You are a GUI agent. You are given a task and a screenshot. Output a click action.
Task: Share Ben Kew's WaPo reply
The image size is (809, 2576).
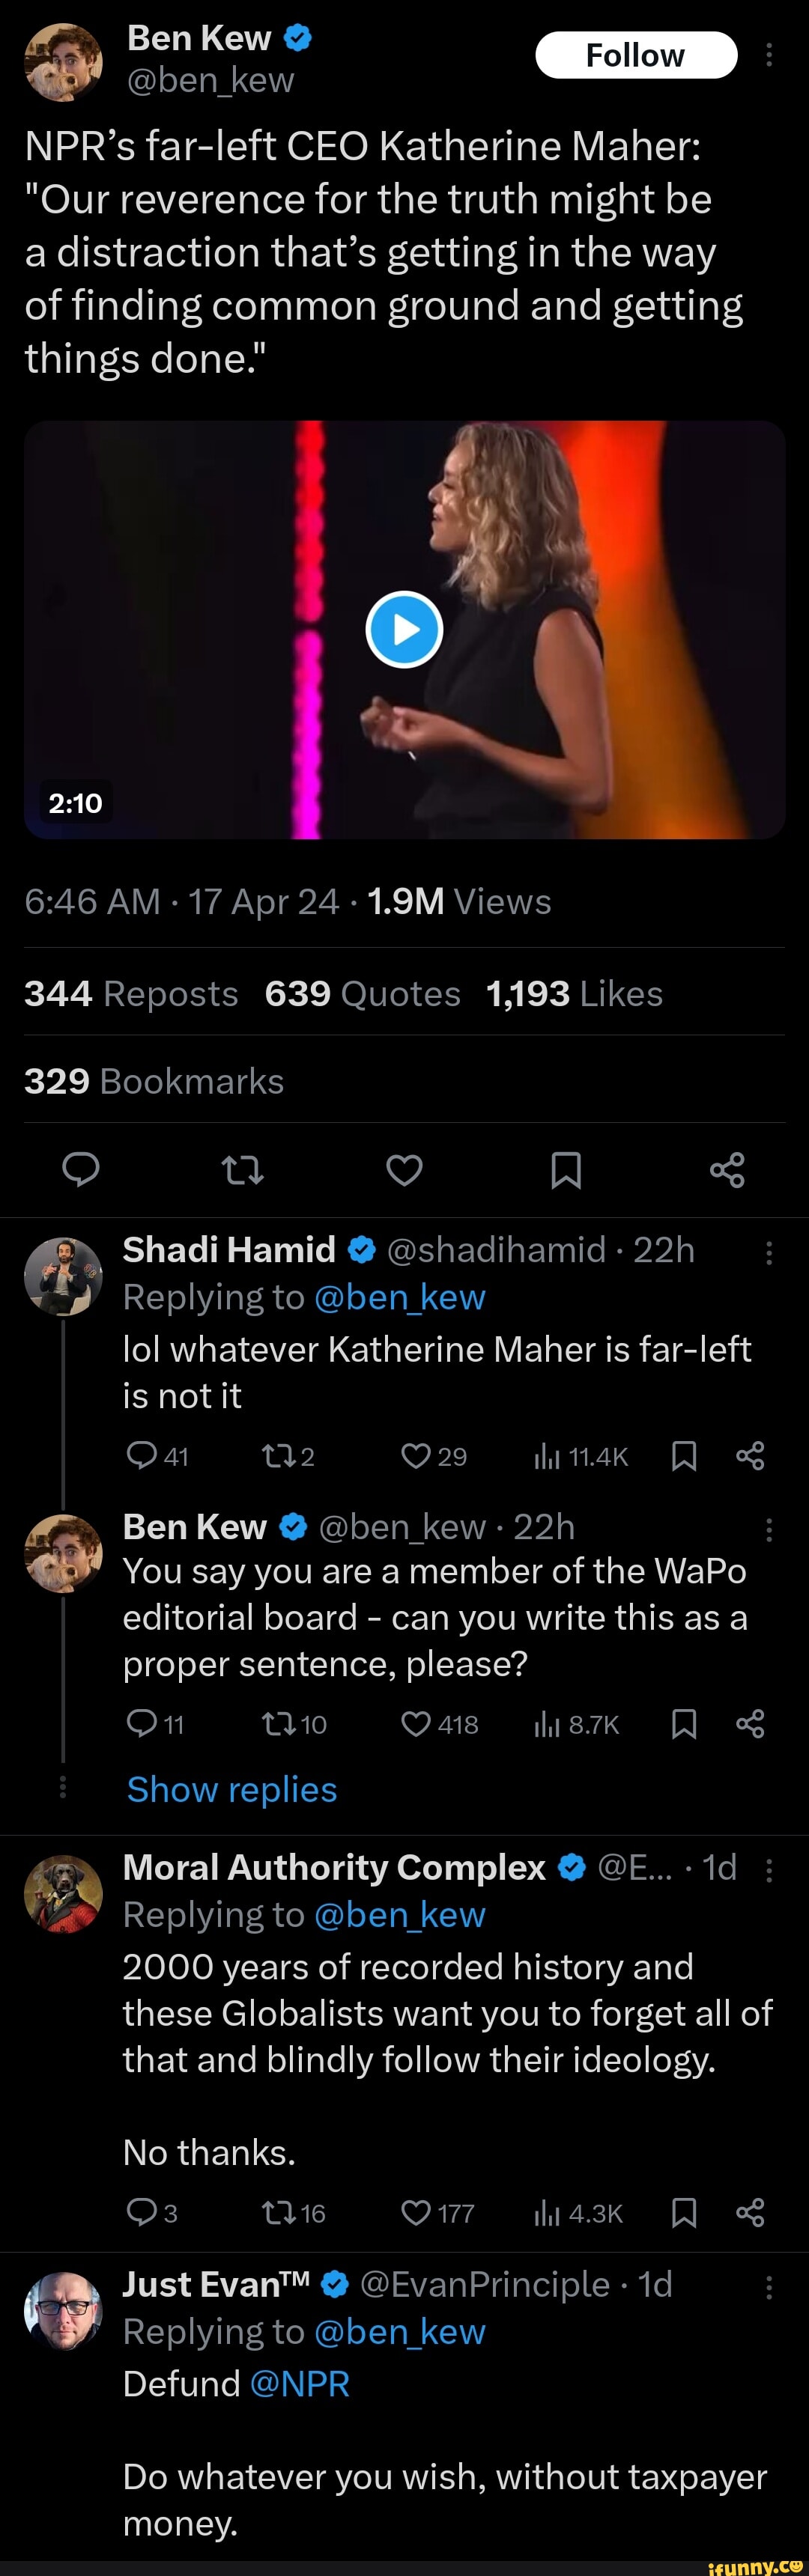(750, 1724)
